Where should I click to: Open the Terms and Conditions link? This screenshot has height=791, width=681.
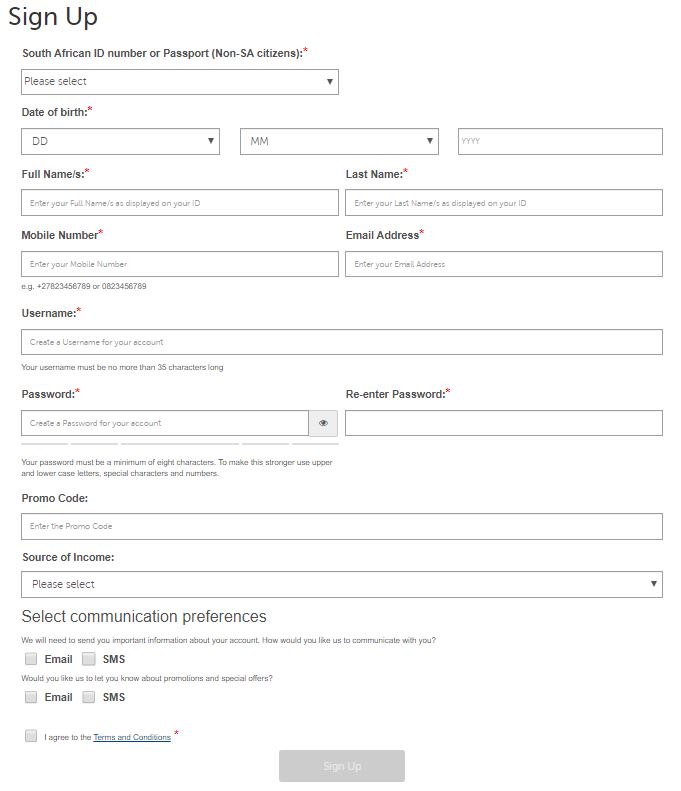click(132, 737)
